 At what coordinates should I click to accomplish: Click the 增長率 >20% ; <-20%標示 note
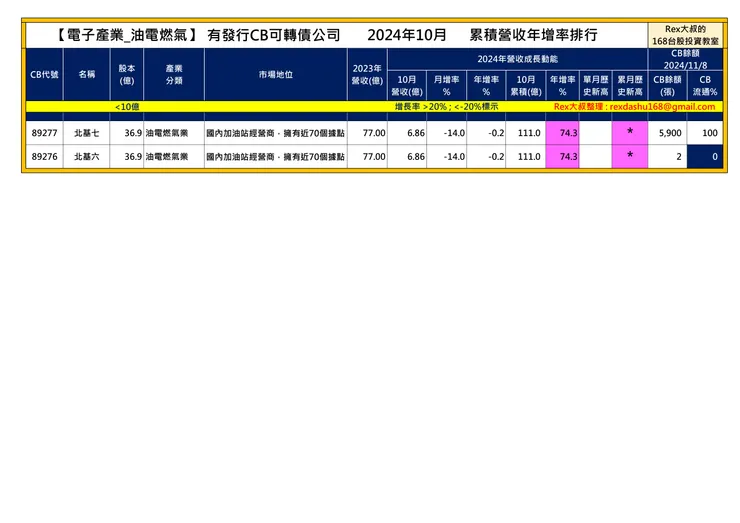(x=446, y=107)
